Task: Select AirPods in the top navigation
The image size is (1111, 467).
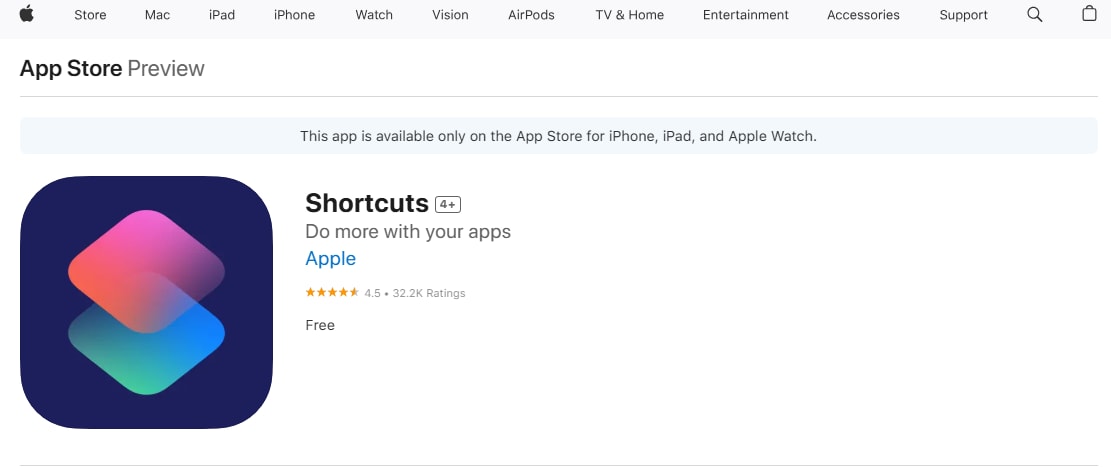Action: [x=531, y=15]
